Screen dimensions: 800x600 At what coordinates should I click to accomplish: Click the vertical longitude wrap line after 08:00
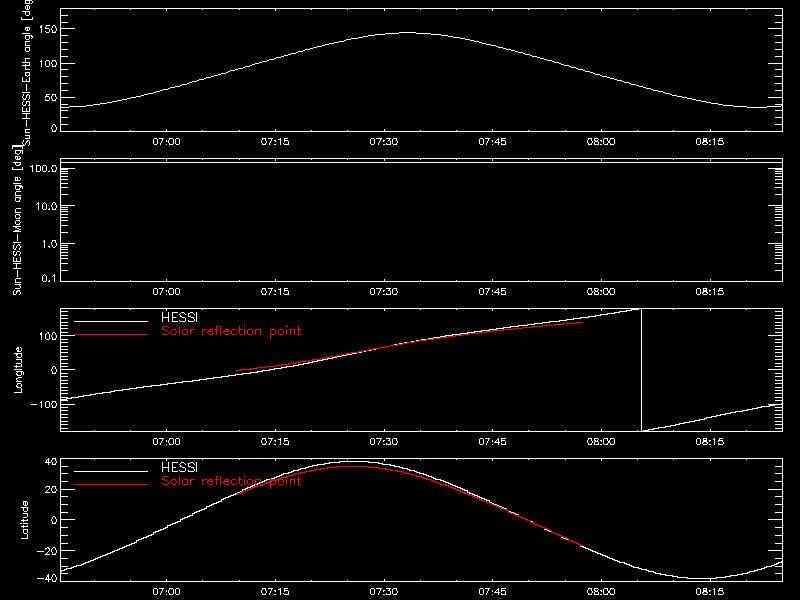pos(641,370)
